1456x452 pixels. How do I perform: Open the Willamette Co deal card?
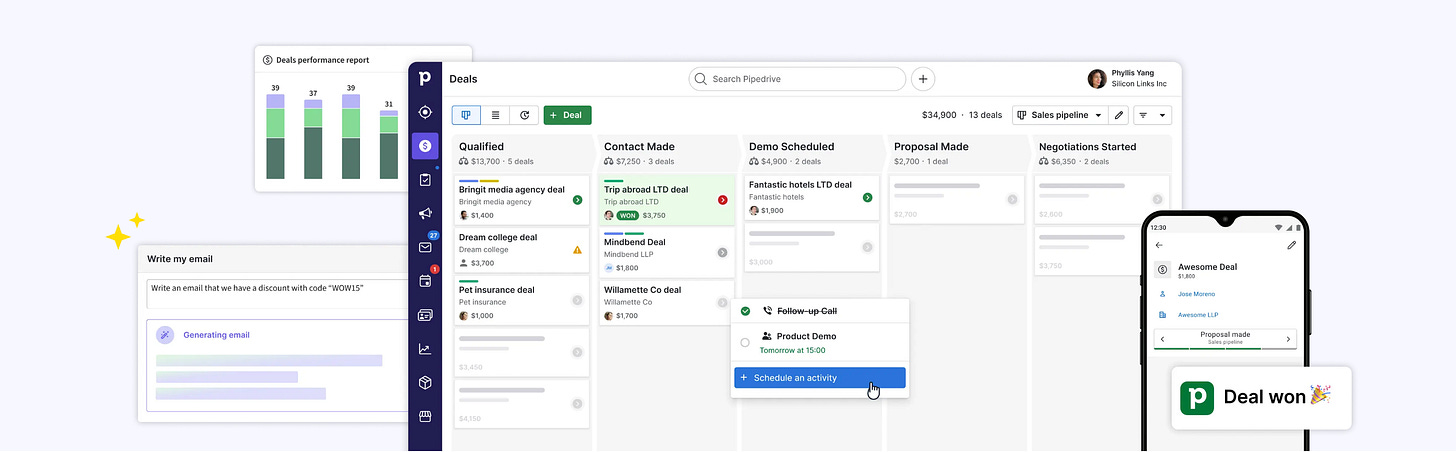click(x=666, y=302)
